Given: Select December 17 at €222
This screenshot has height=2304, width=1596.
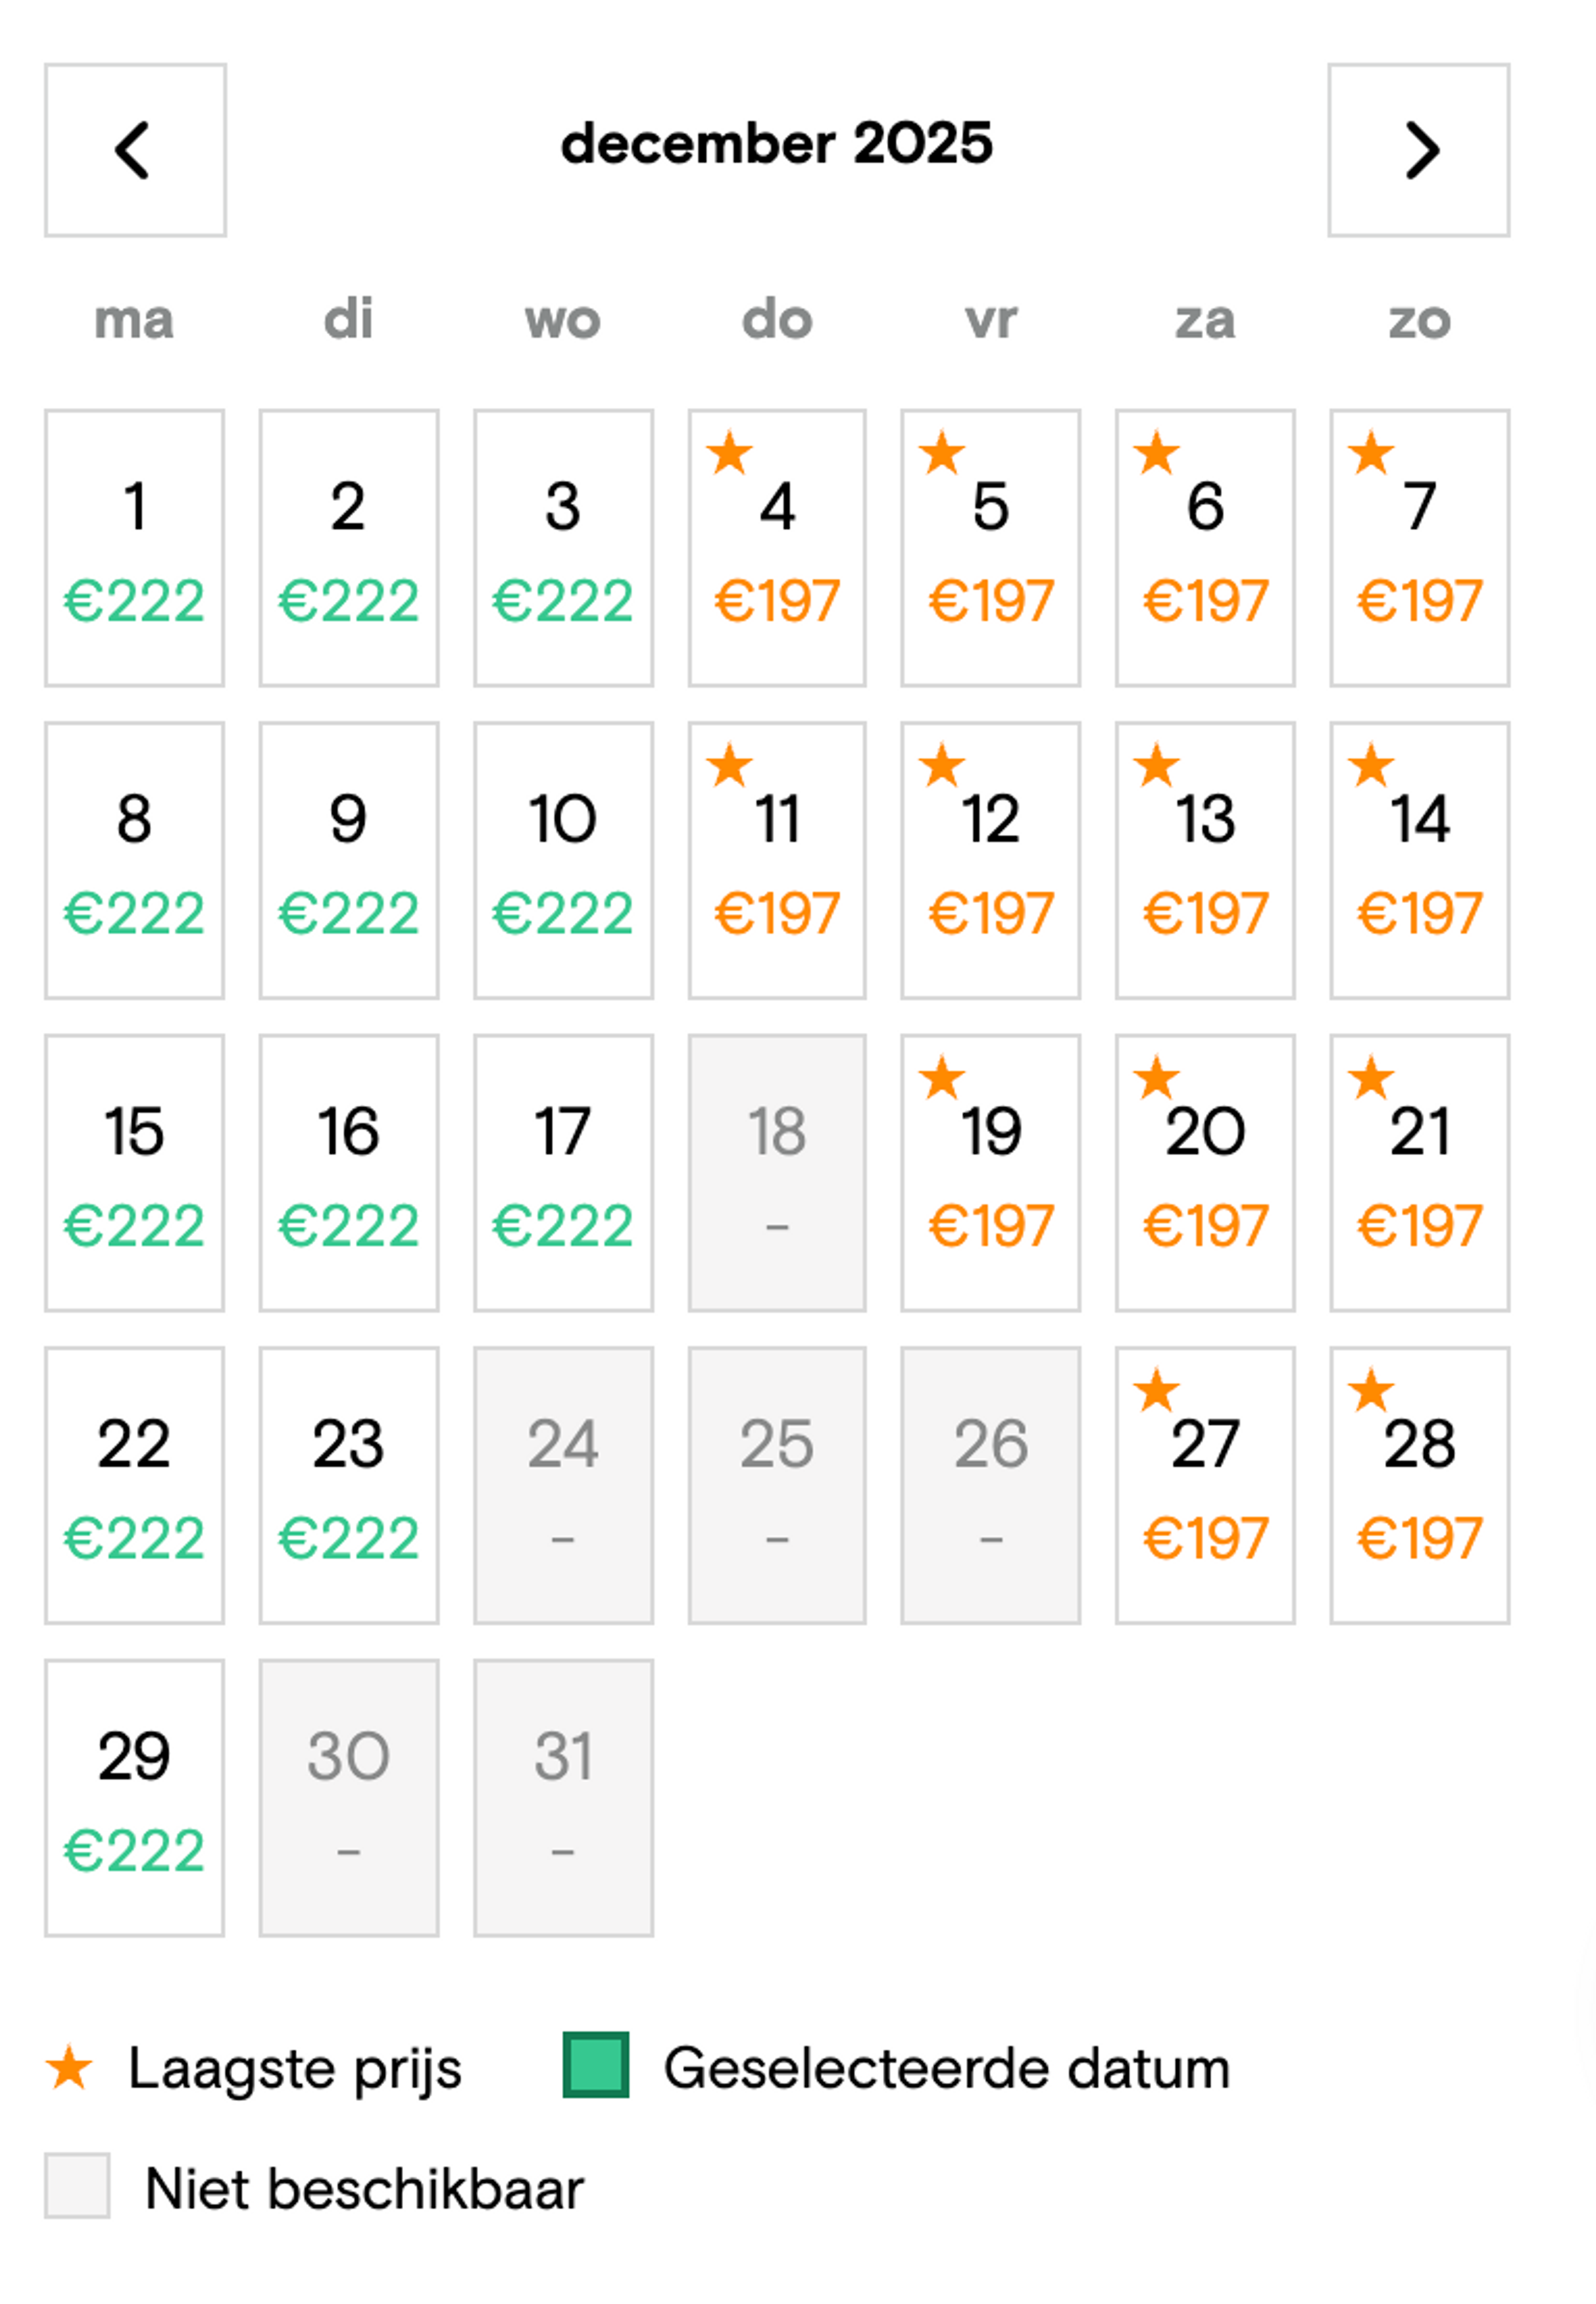Looking at the screenshot, I should click(x=563, y=1173).
